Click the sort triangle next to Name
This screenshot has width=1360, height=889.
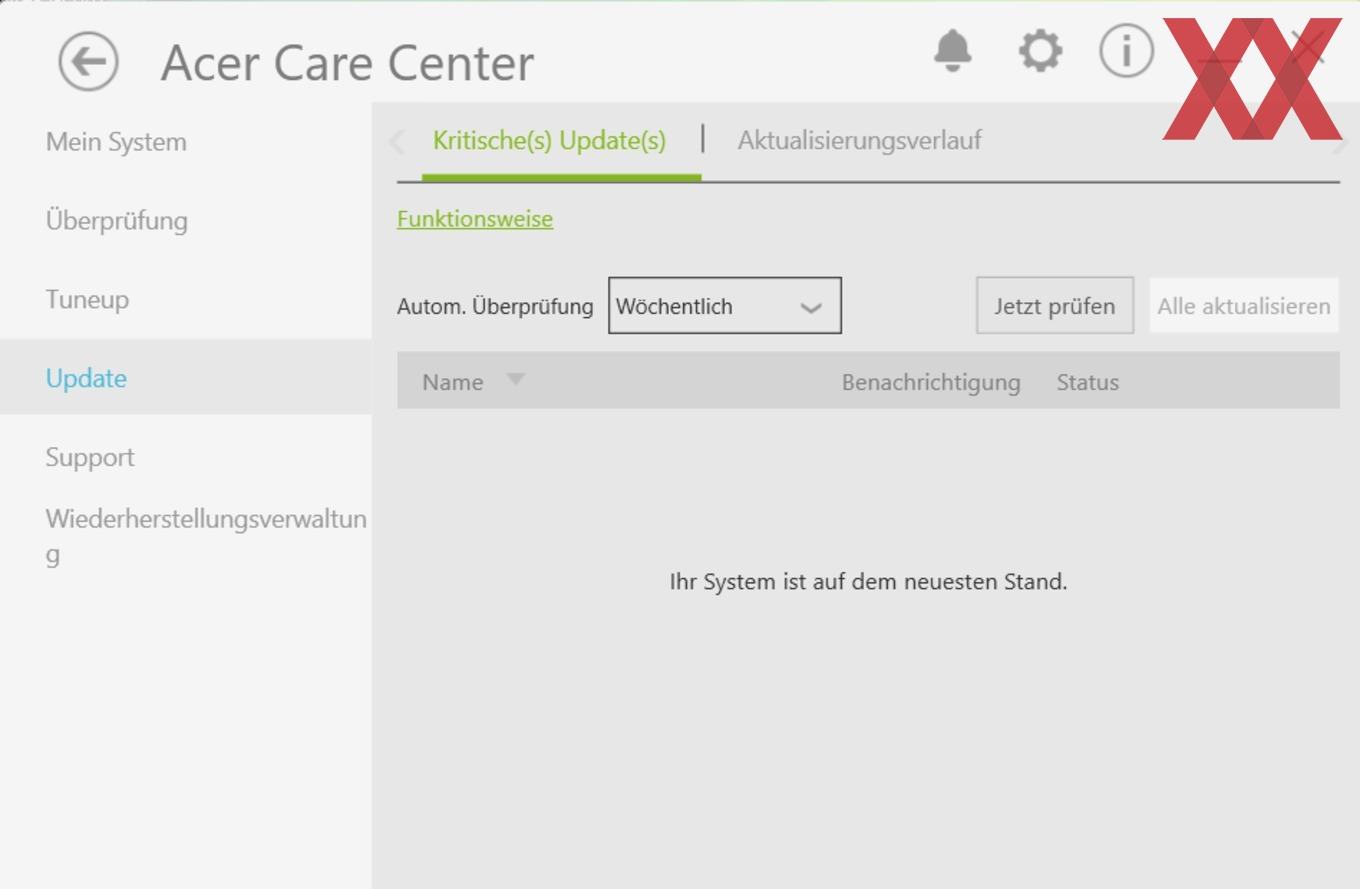515,379
